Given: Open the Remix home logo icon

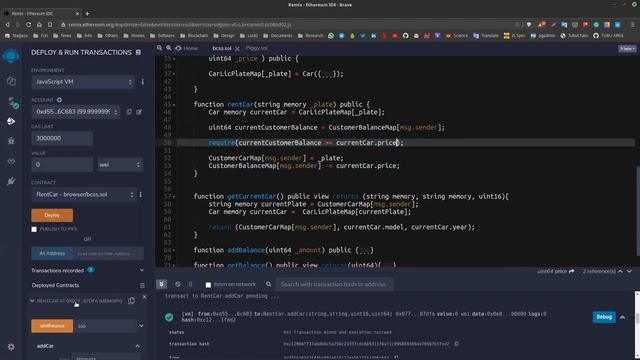Looking at the screenshot, I should (x=11, y=56).
